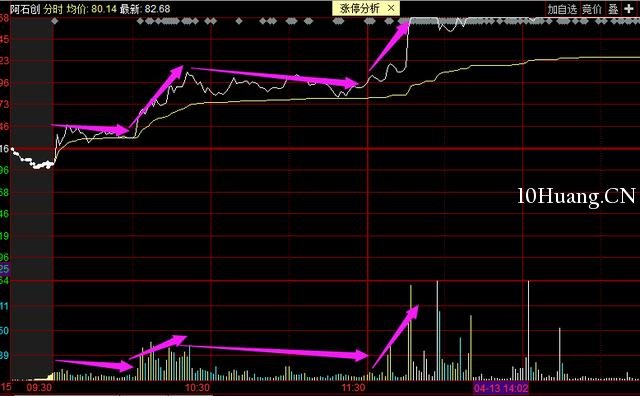The image size is (640, 396).
Task: Click the 11:30 time axis label
Action: [x=353, y=387]
